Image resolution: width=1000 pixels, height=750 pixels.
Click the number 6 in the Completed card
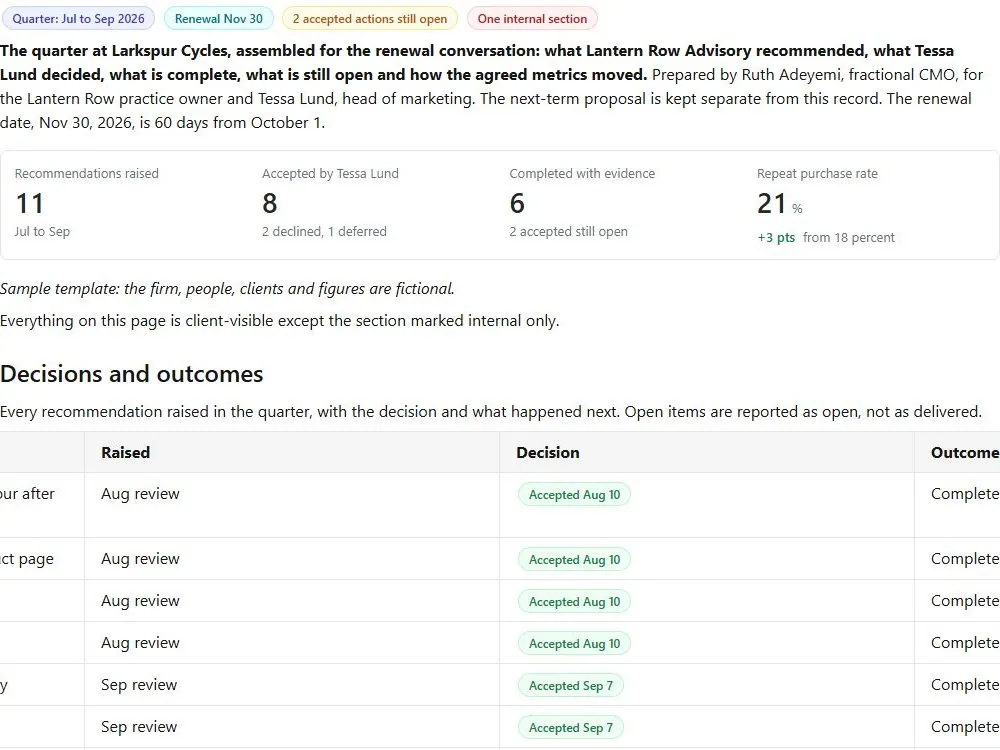[517, 203]
